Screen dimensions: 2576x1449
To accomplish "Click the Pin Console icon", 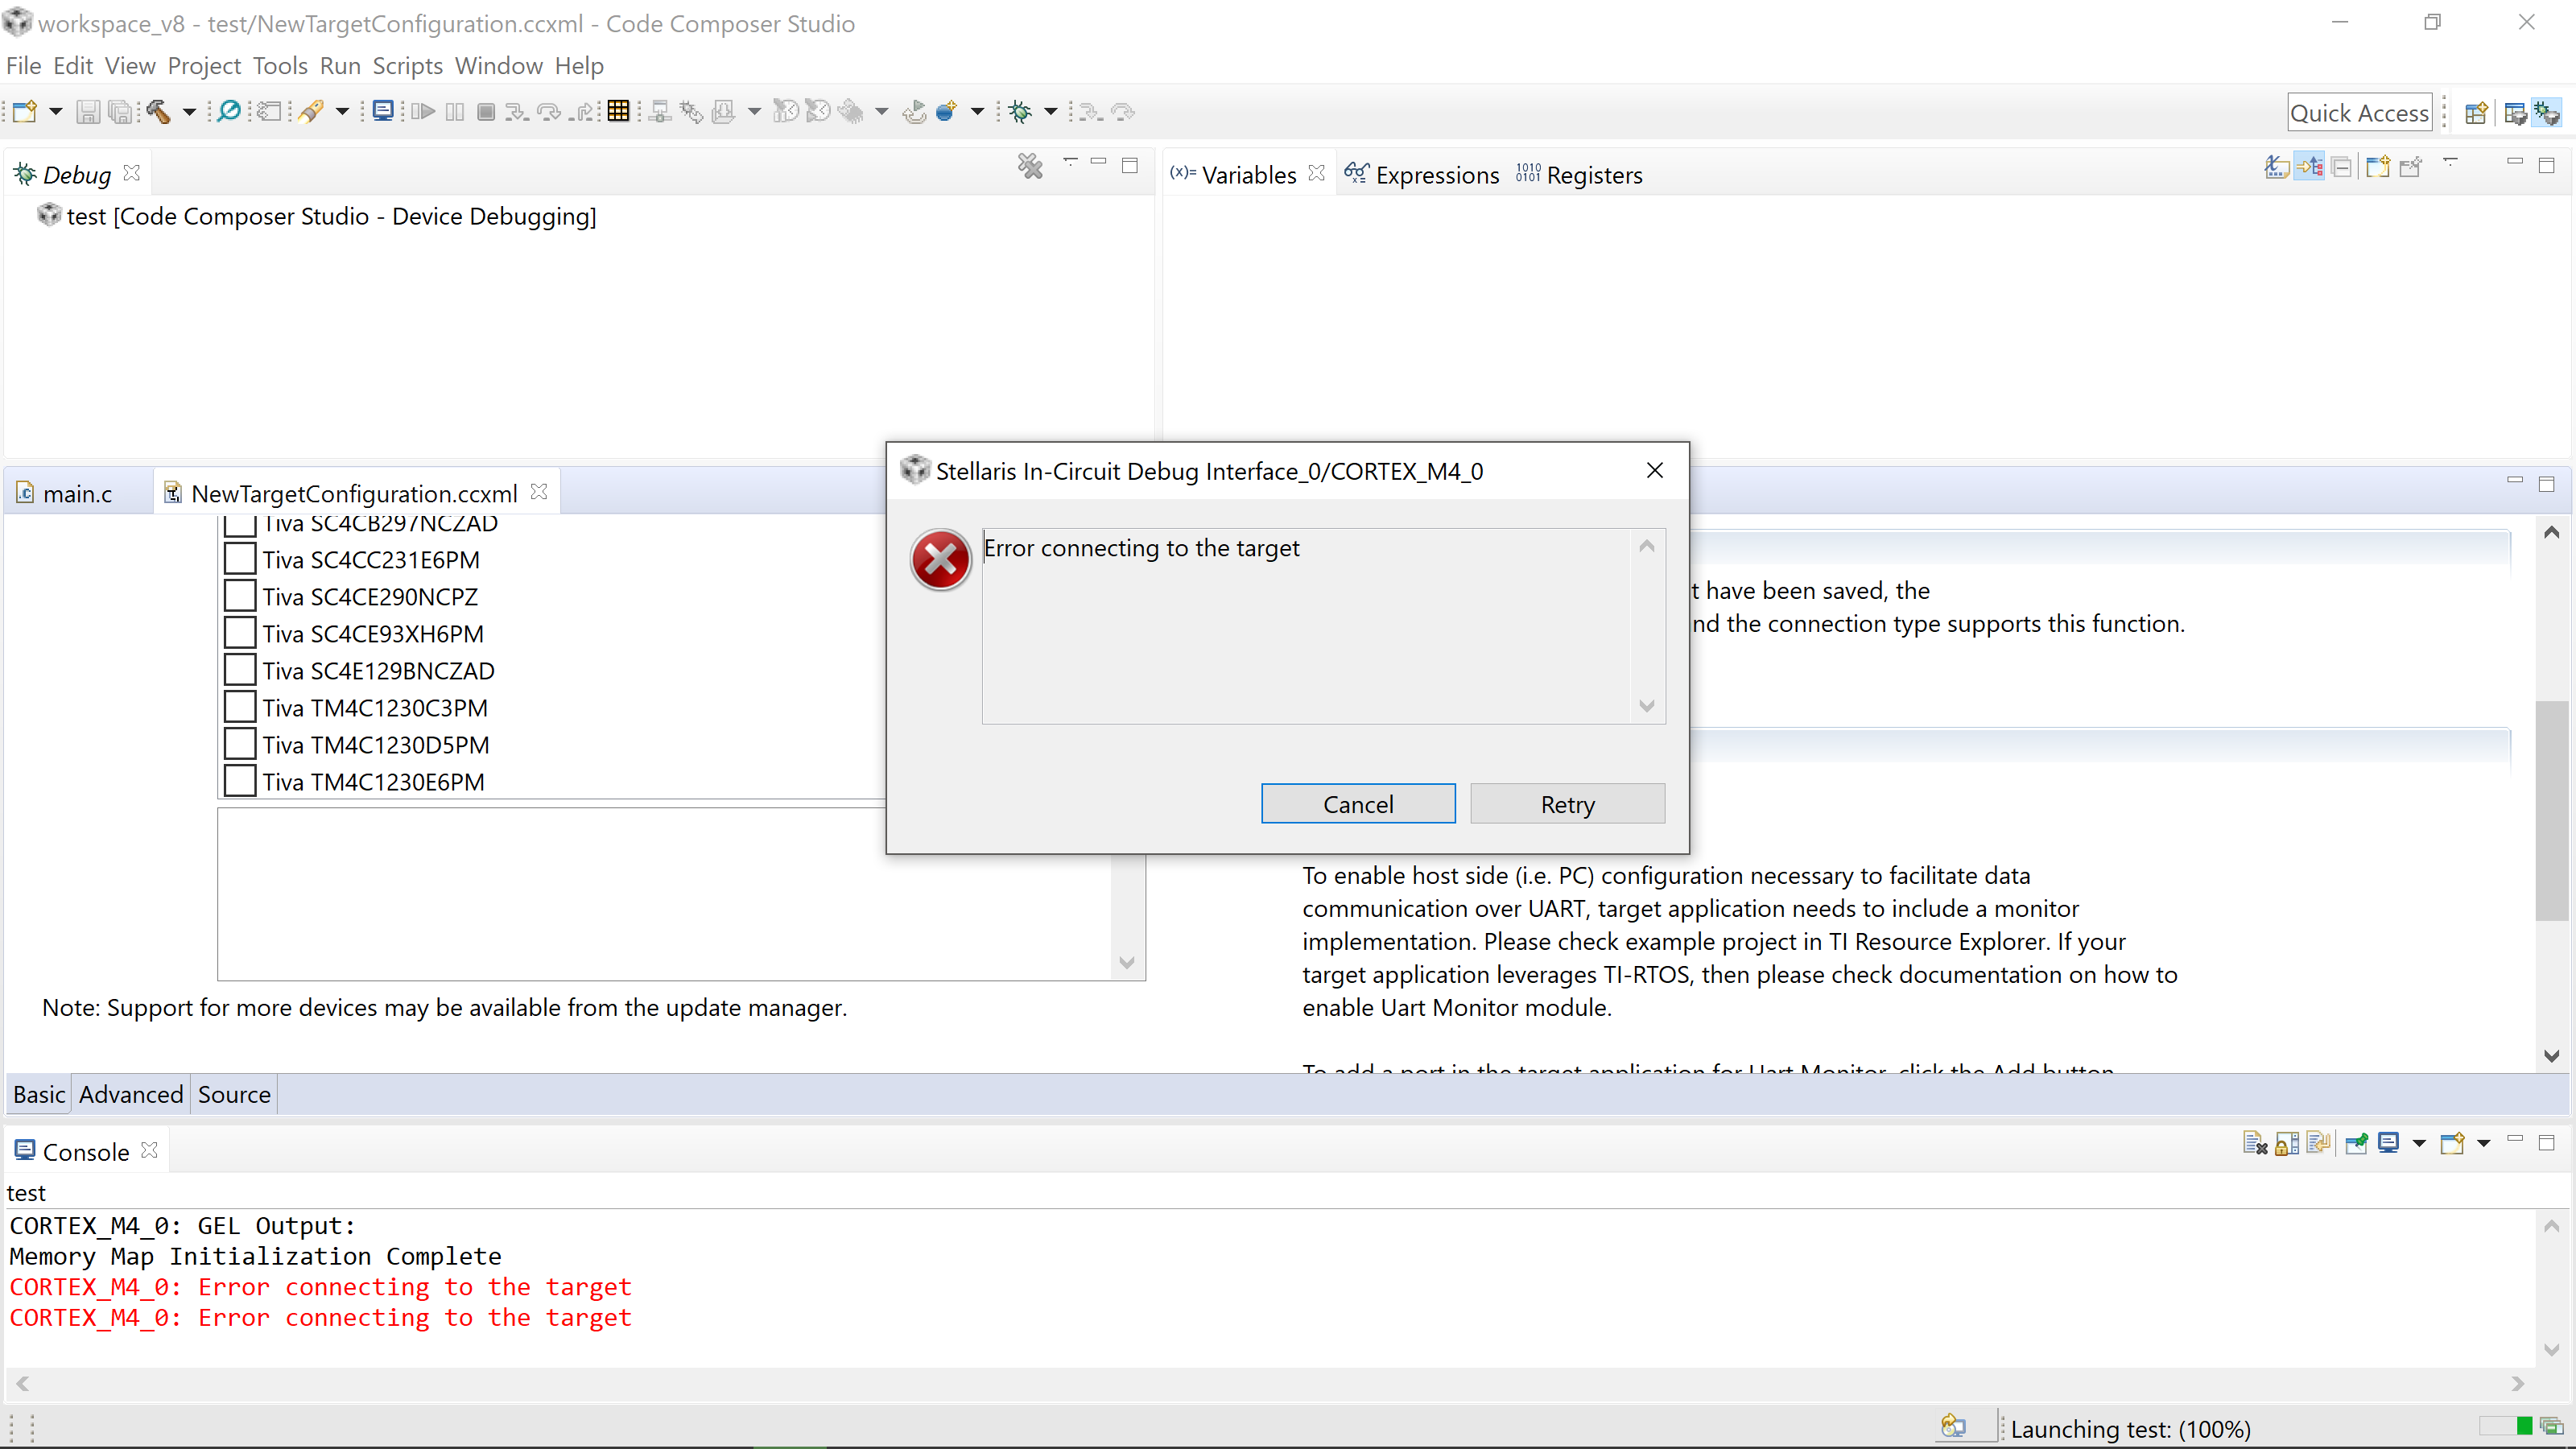I will (2357, 1143).
